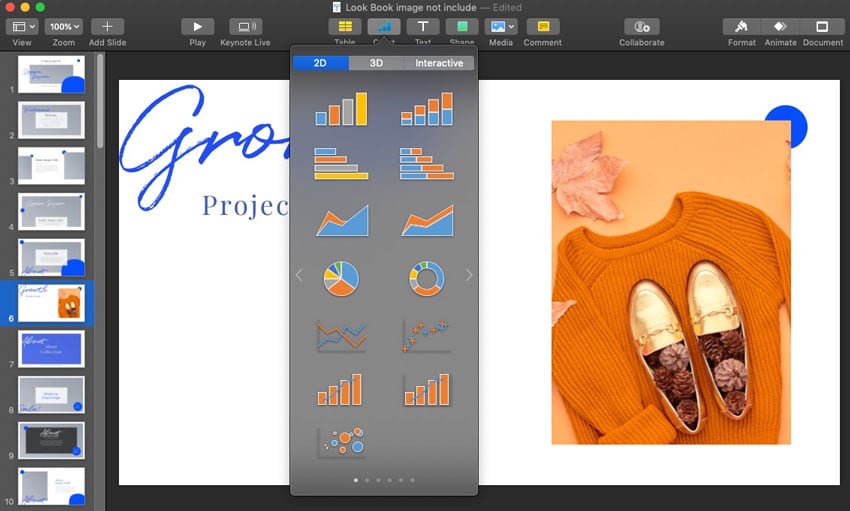Insert an area chart
This screenshot has height=511, width=850.
pos(342,220)
